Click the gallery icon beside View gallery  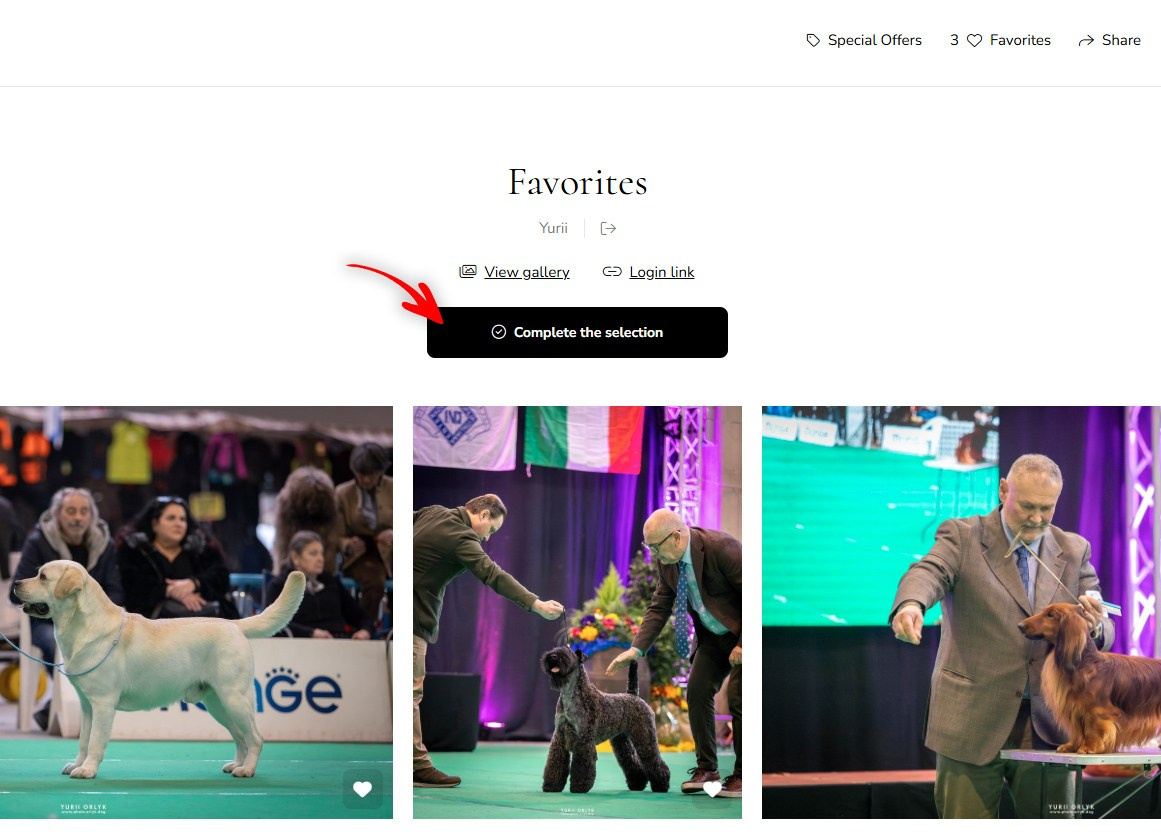pos(468,272)
